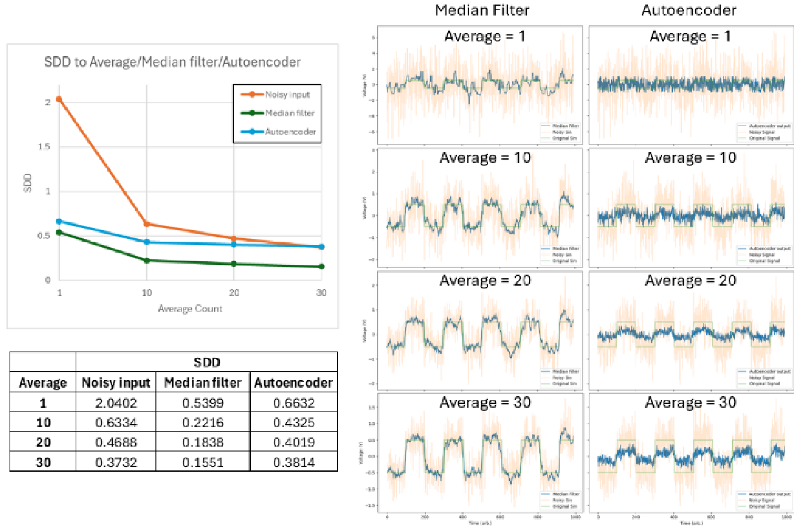This screenshot has width=794, height=526.
Task: Select the Average Count x-axis label
Action: pos(189,308)
